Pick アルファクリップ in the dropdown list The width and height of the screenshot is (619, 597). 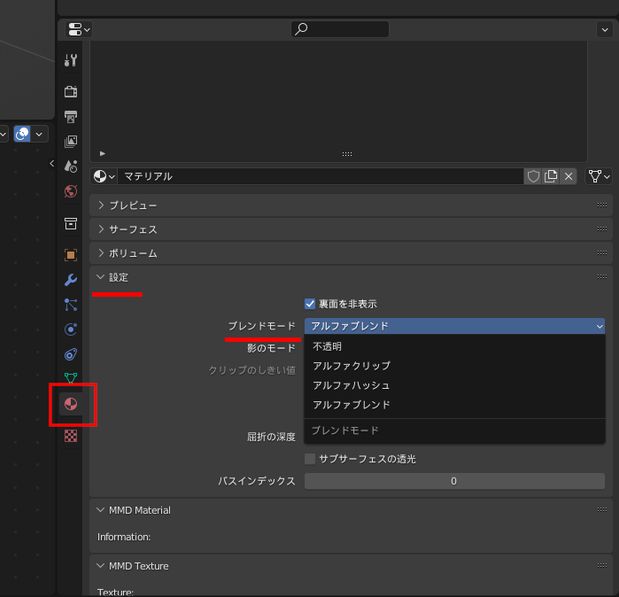(351, 366)
